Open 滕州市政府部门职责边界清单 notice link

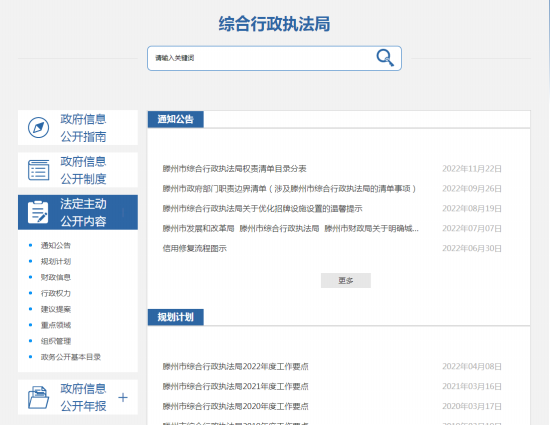coord(289,189)
